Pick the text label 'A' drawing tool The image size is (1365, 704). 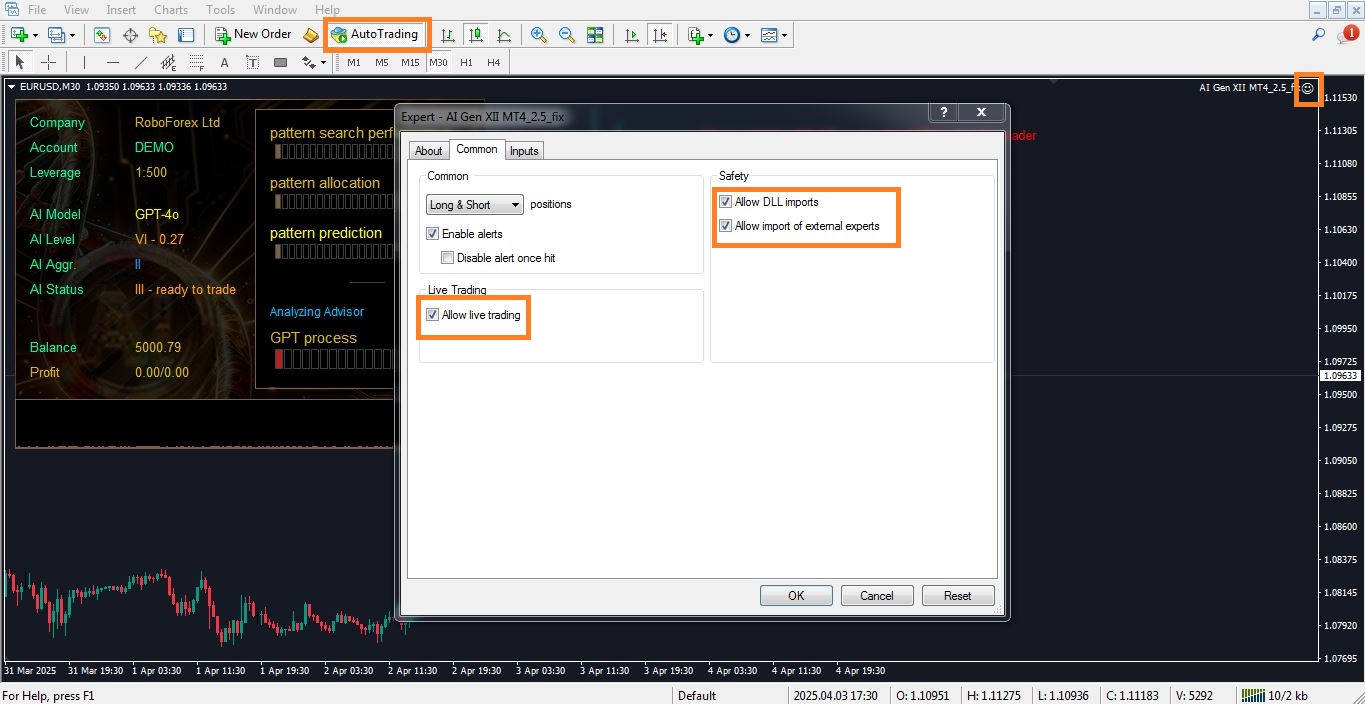coord(224,62)
